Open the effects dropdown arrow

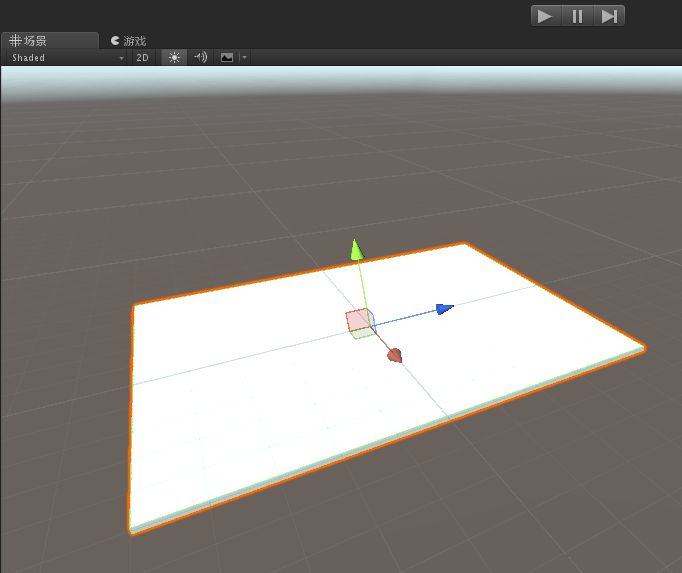coord(244,57)
